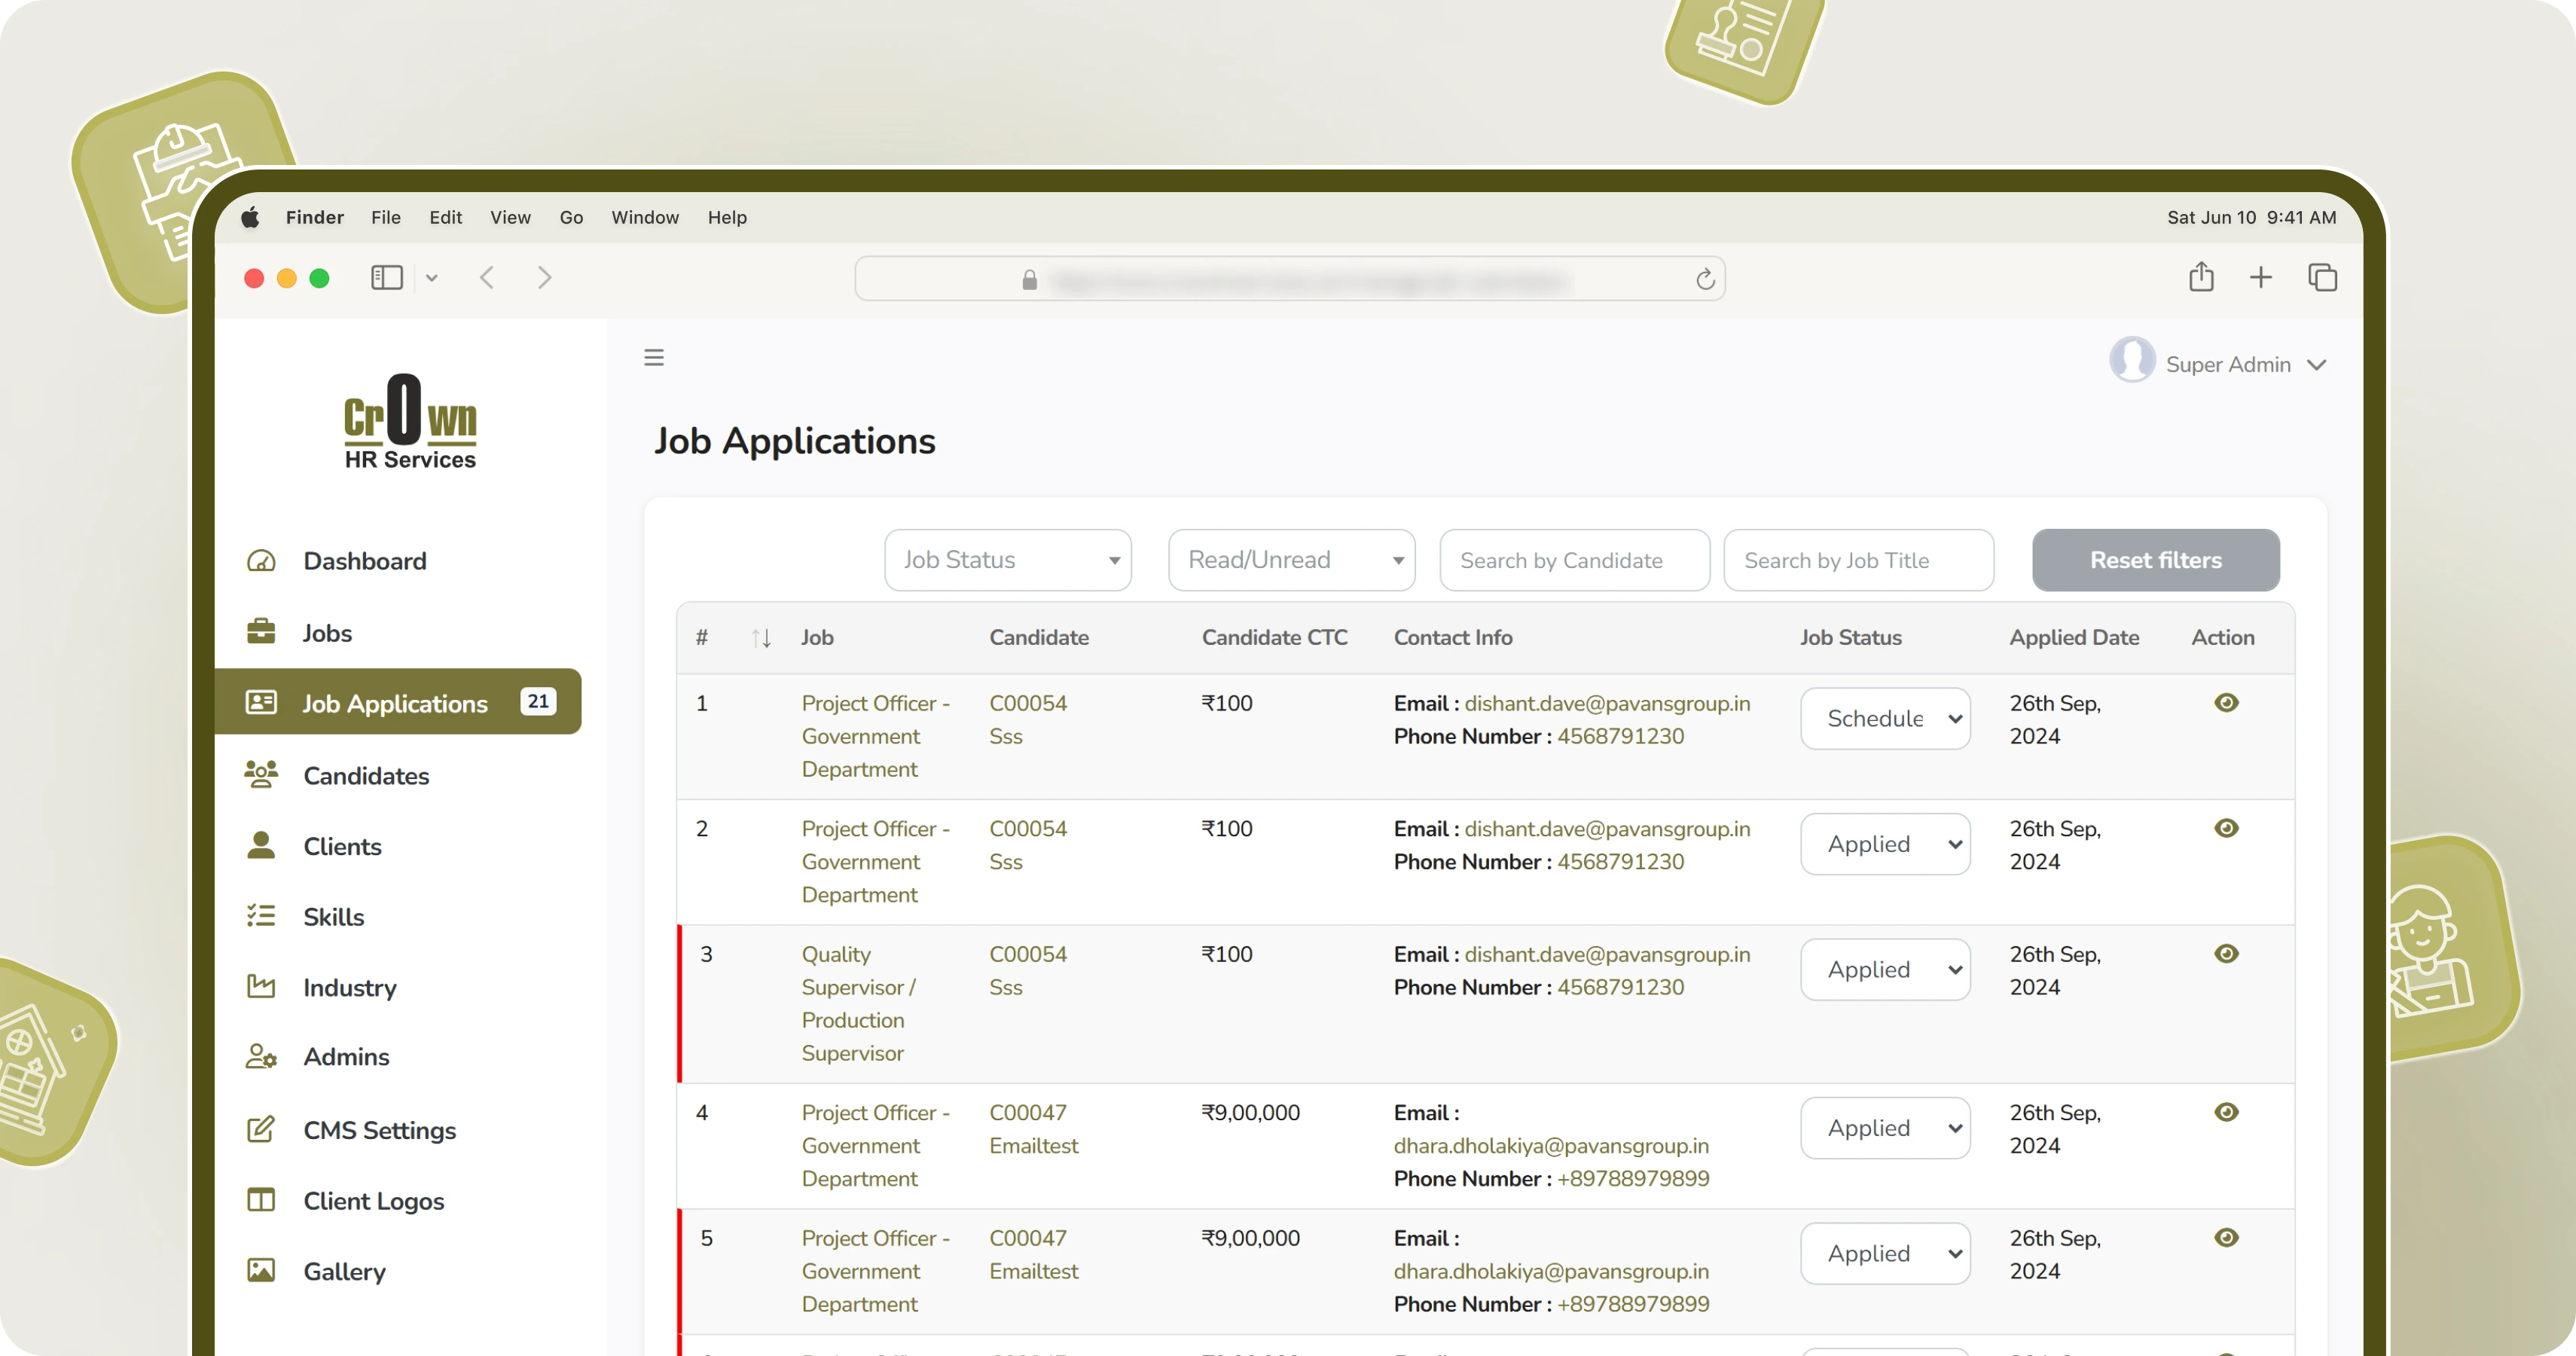The image size is (2576, 1356).
Task: Click the Industry chart icon
Action: coord(261,987)
